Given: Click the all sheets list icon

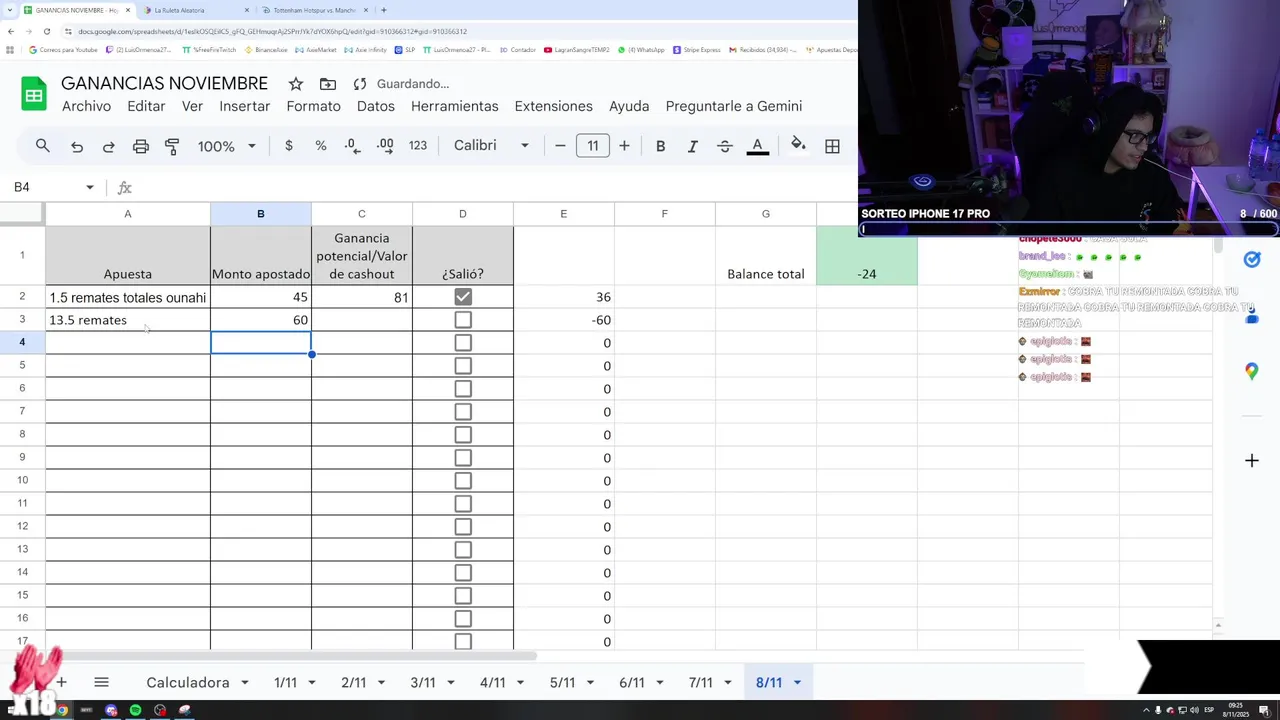Looking at the screenshot, I should tap(101, 682).
